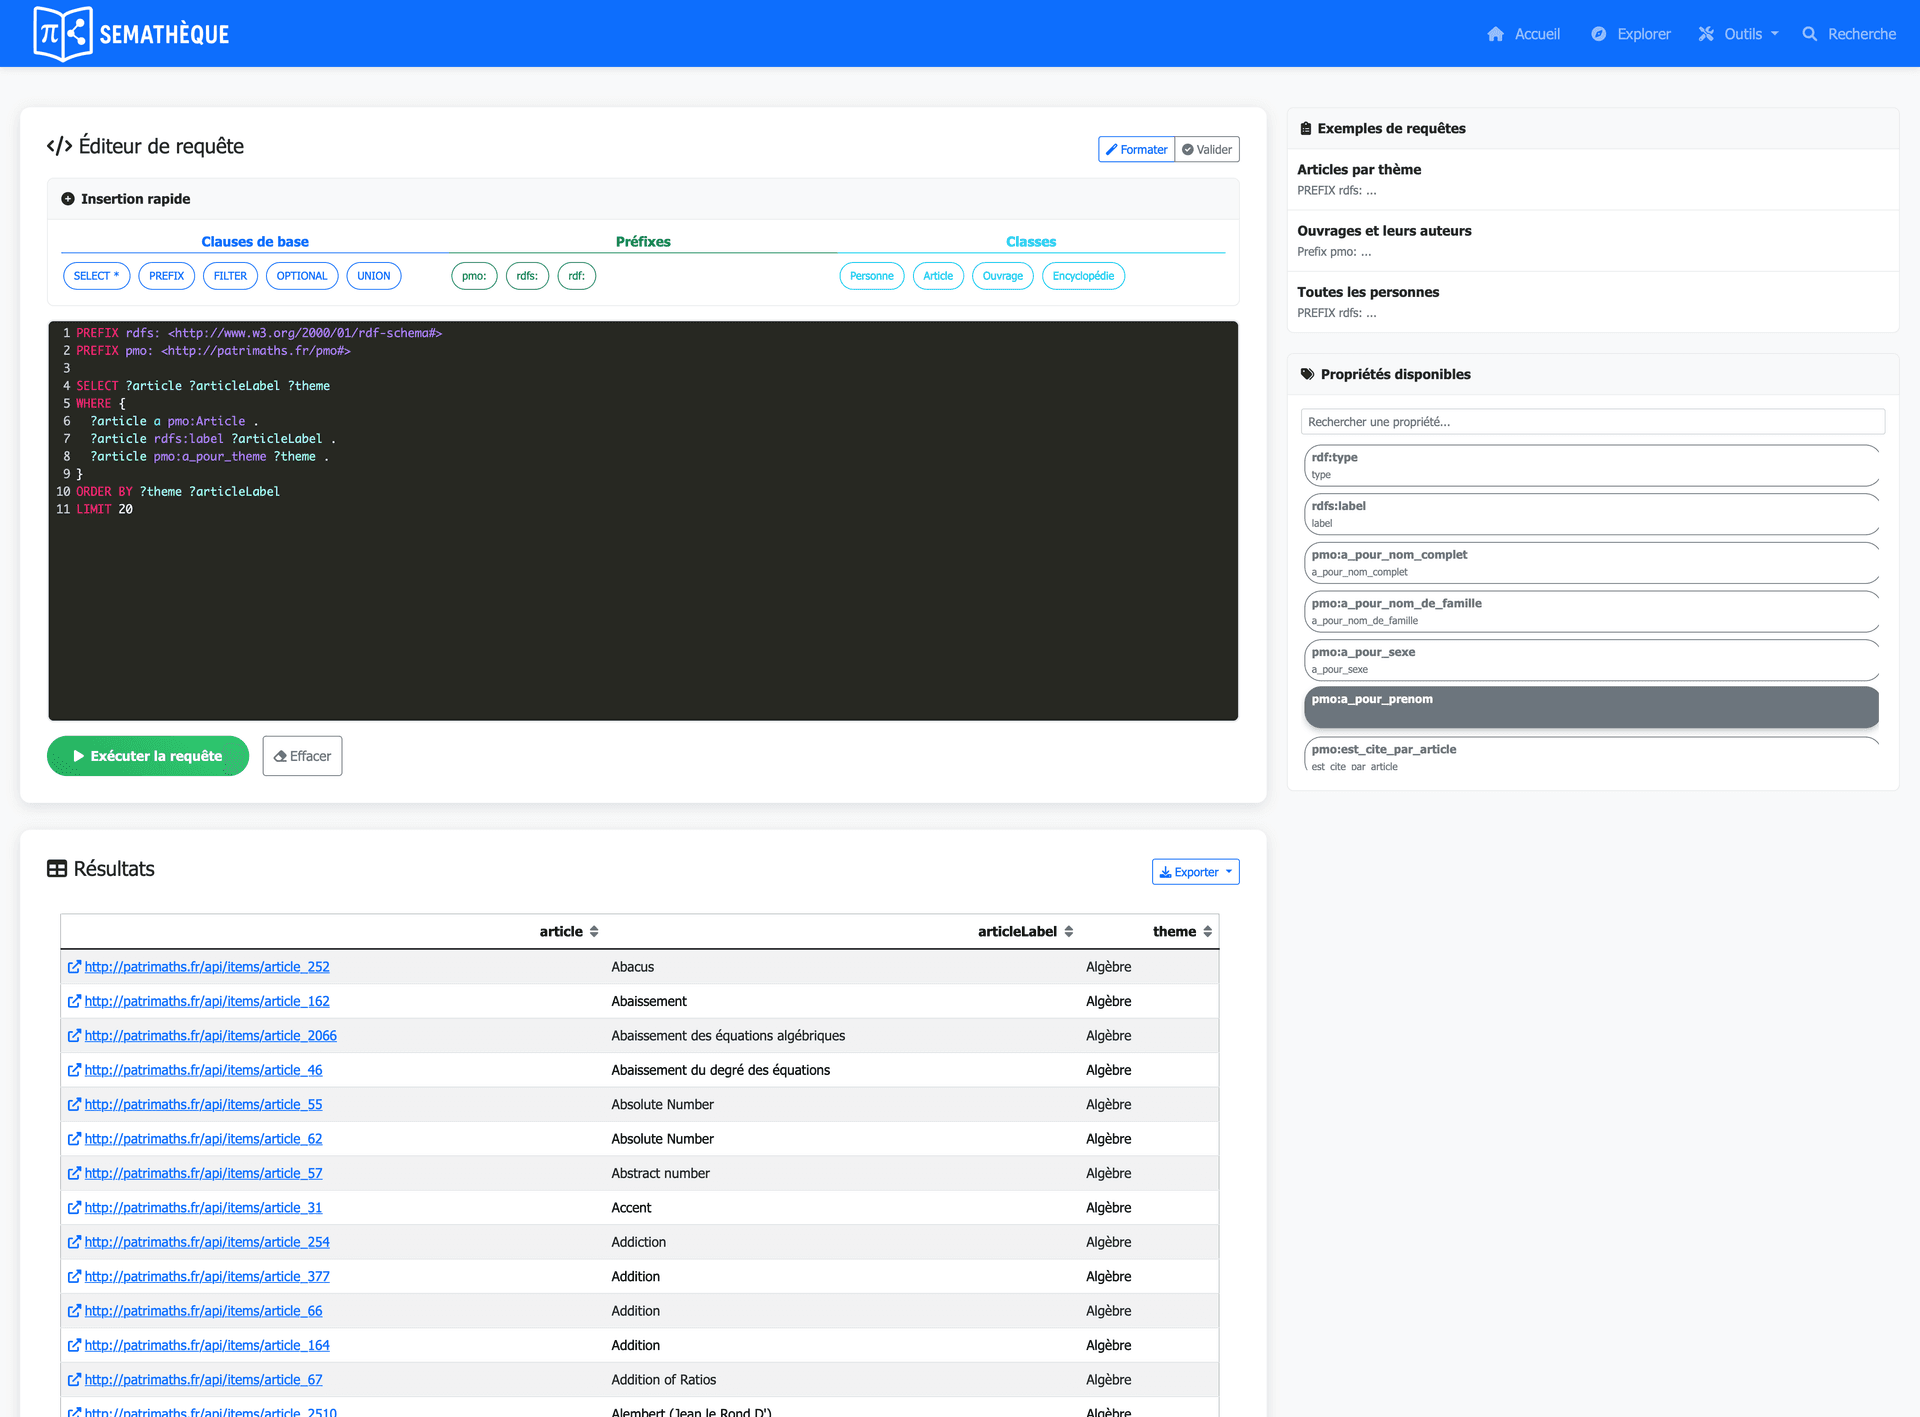Viewport: 1920px width, 1417px height.
Task: Insert the rdfs: prefix chip
Action: coord(527,276)
